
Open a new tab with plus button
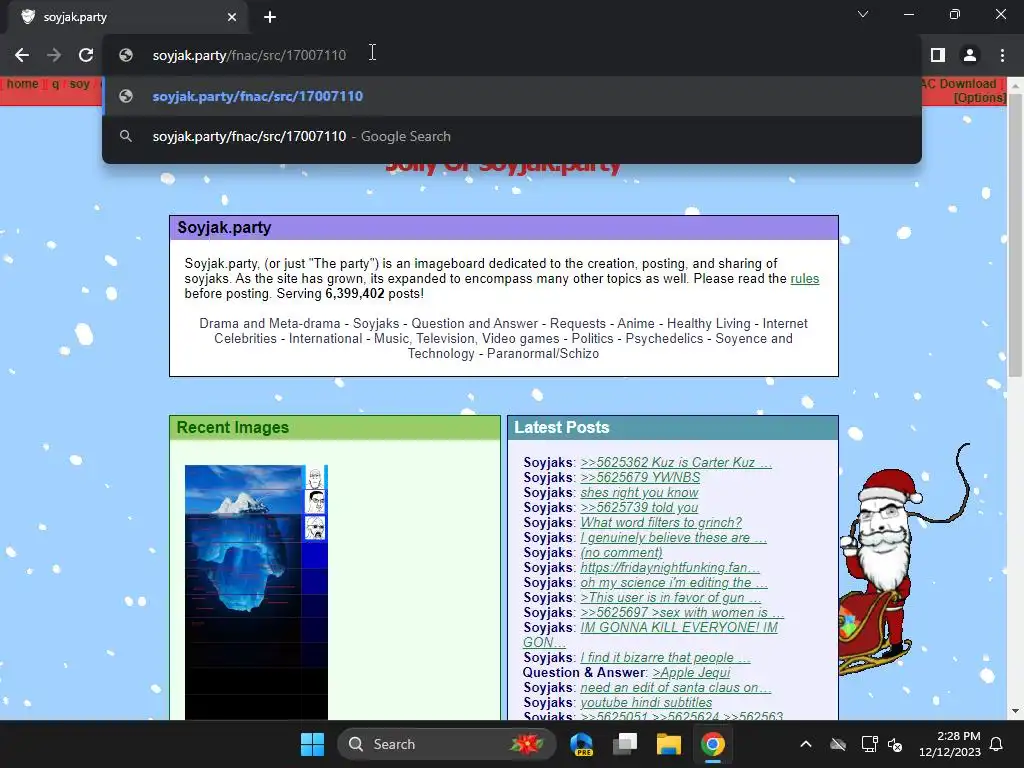[270, 17]
